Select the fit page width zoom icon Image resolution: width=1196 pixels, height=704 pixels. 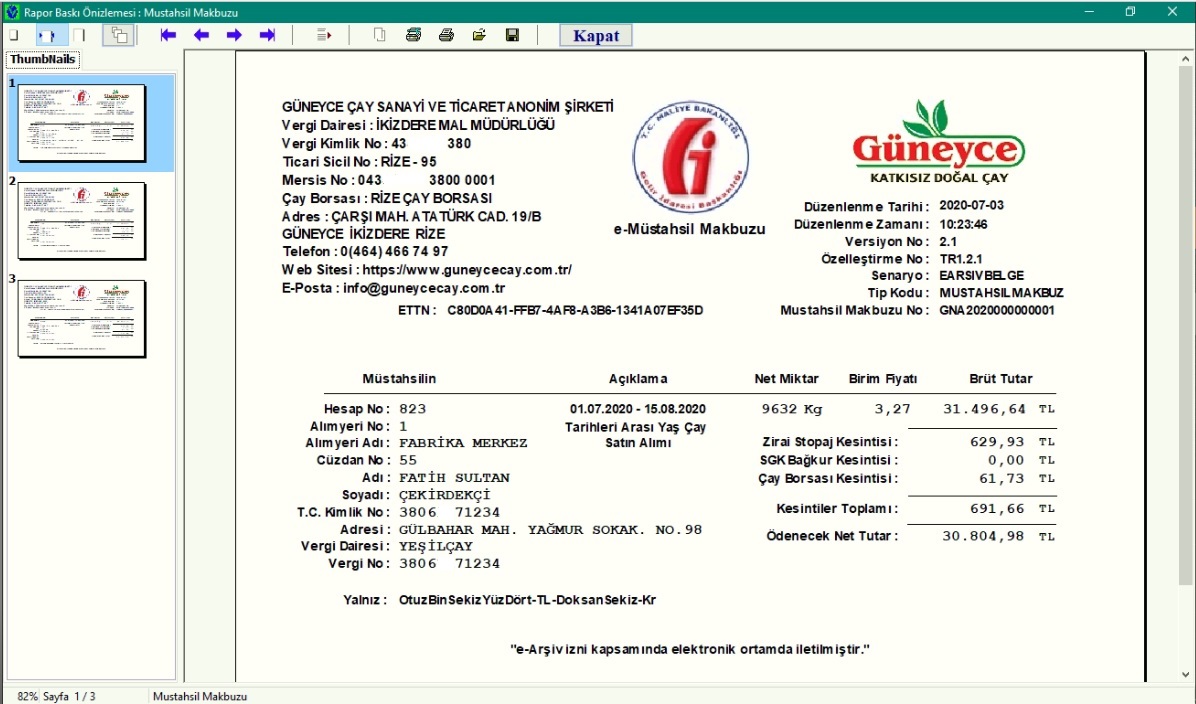[x=47, y=35]
